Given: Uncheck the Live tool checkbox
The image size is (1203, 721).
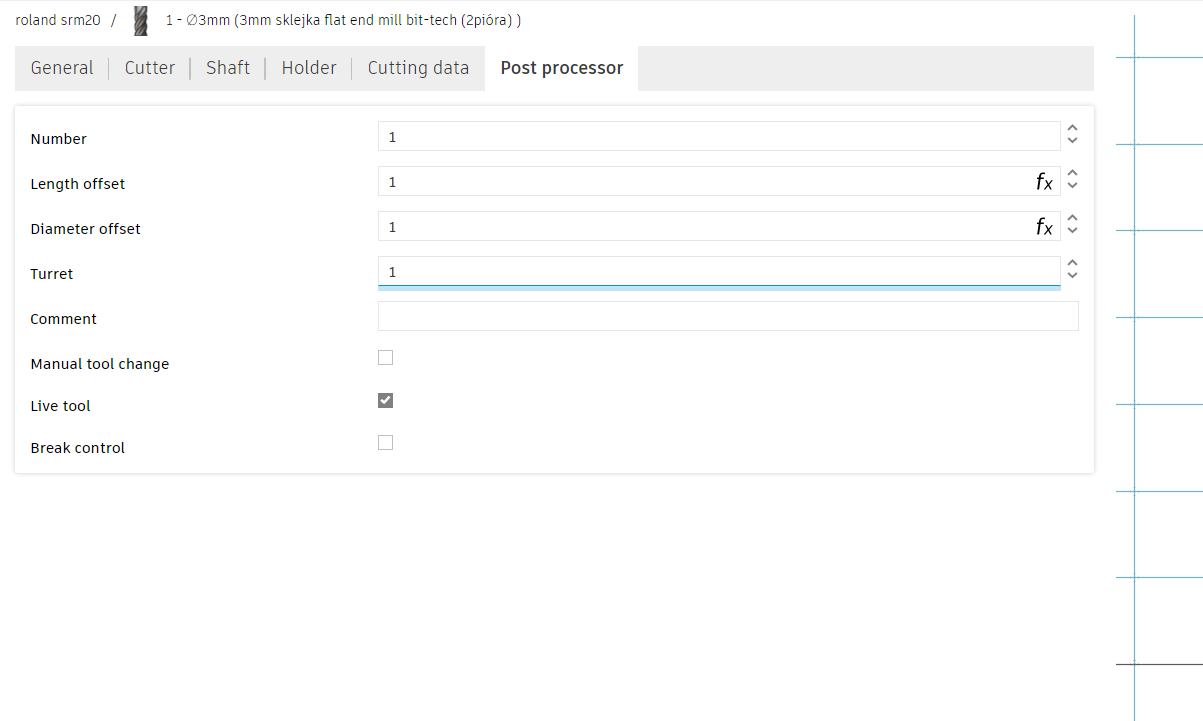Looking at the screenshot, I should click(386, 400).
